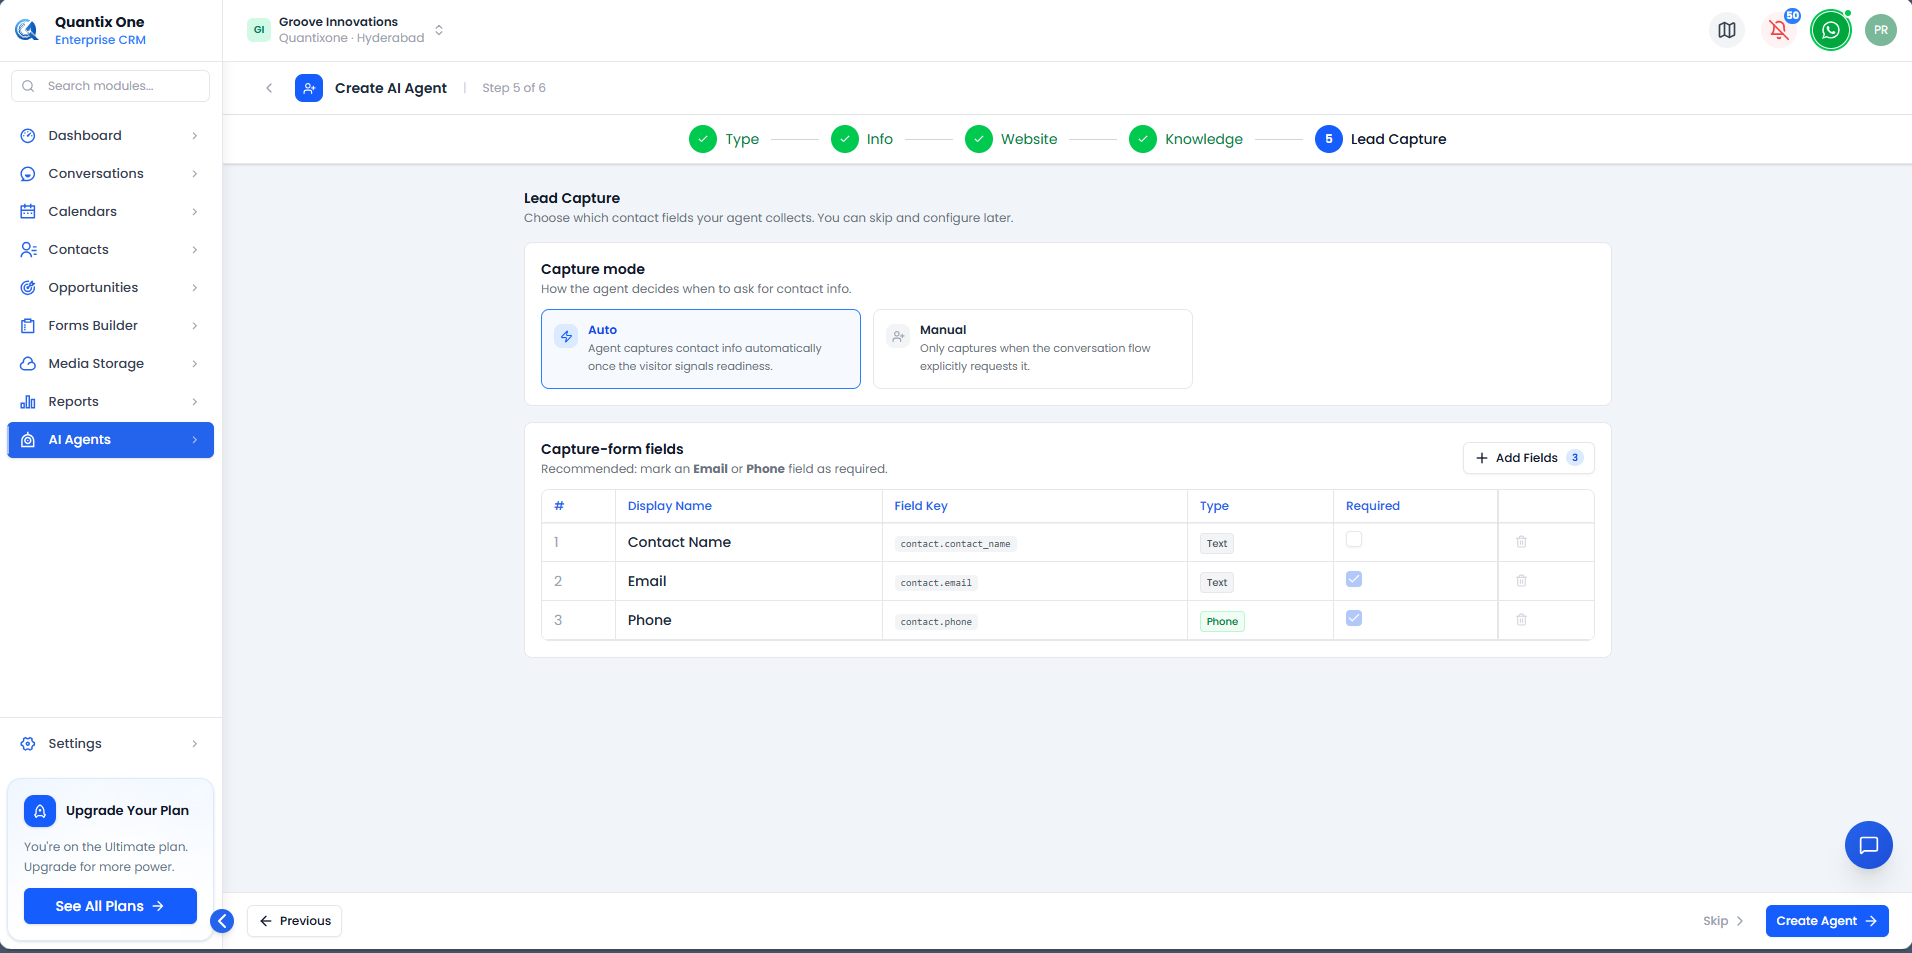The width and height of the screenshot is (1912, 953).
Task: Open the floating chat bubble button
Action: pyautogui.click(x=1868, y=845)
